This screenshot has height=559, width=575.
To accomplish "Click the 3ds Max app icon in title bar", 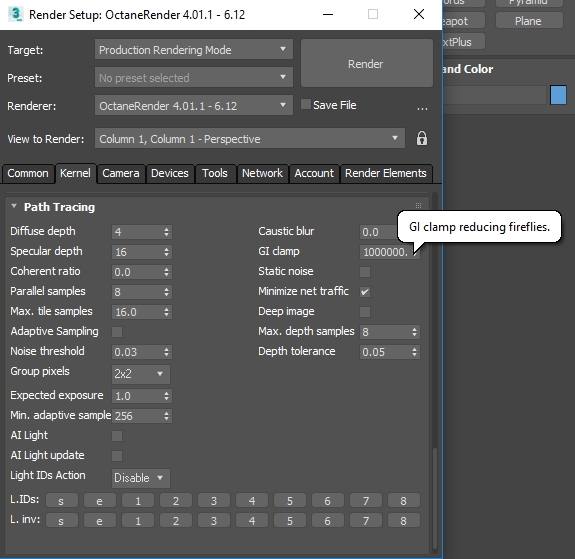I will [x=15, y=14].
